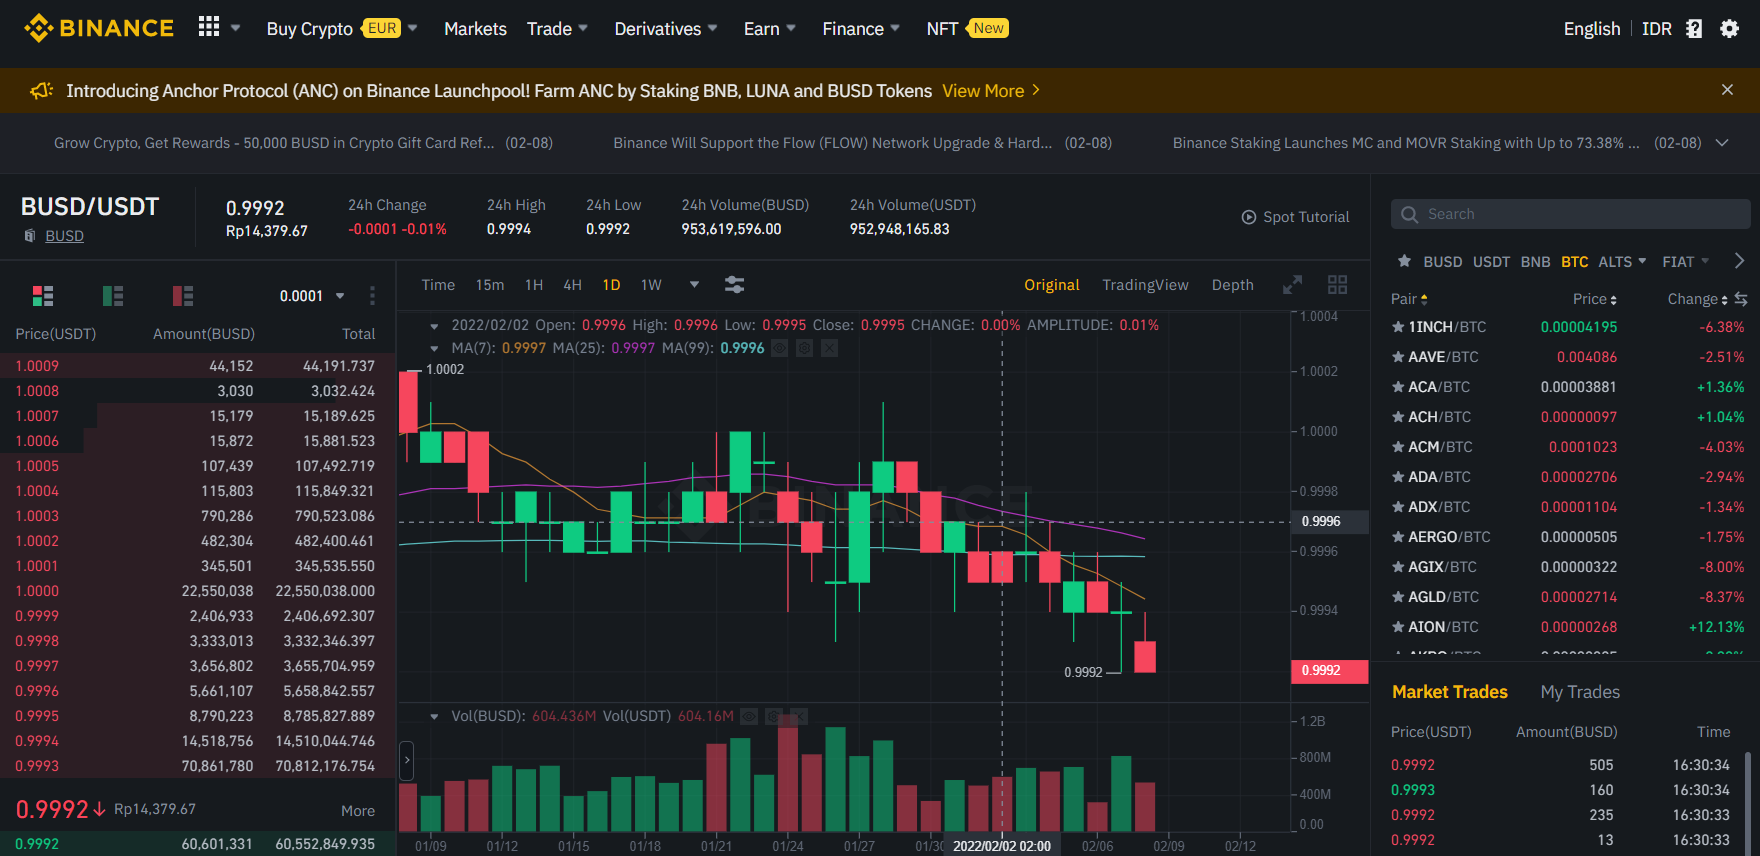Open MA indicator settings gear
Image resolution: width=1760 pixels, height=856 pixels.
pos(804,348)
